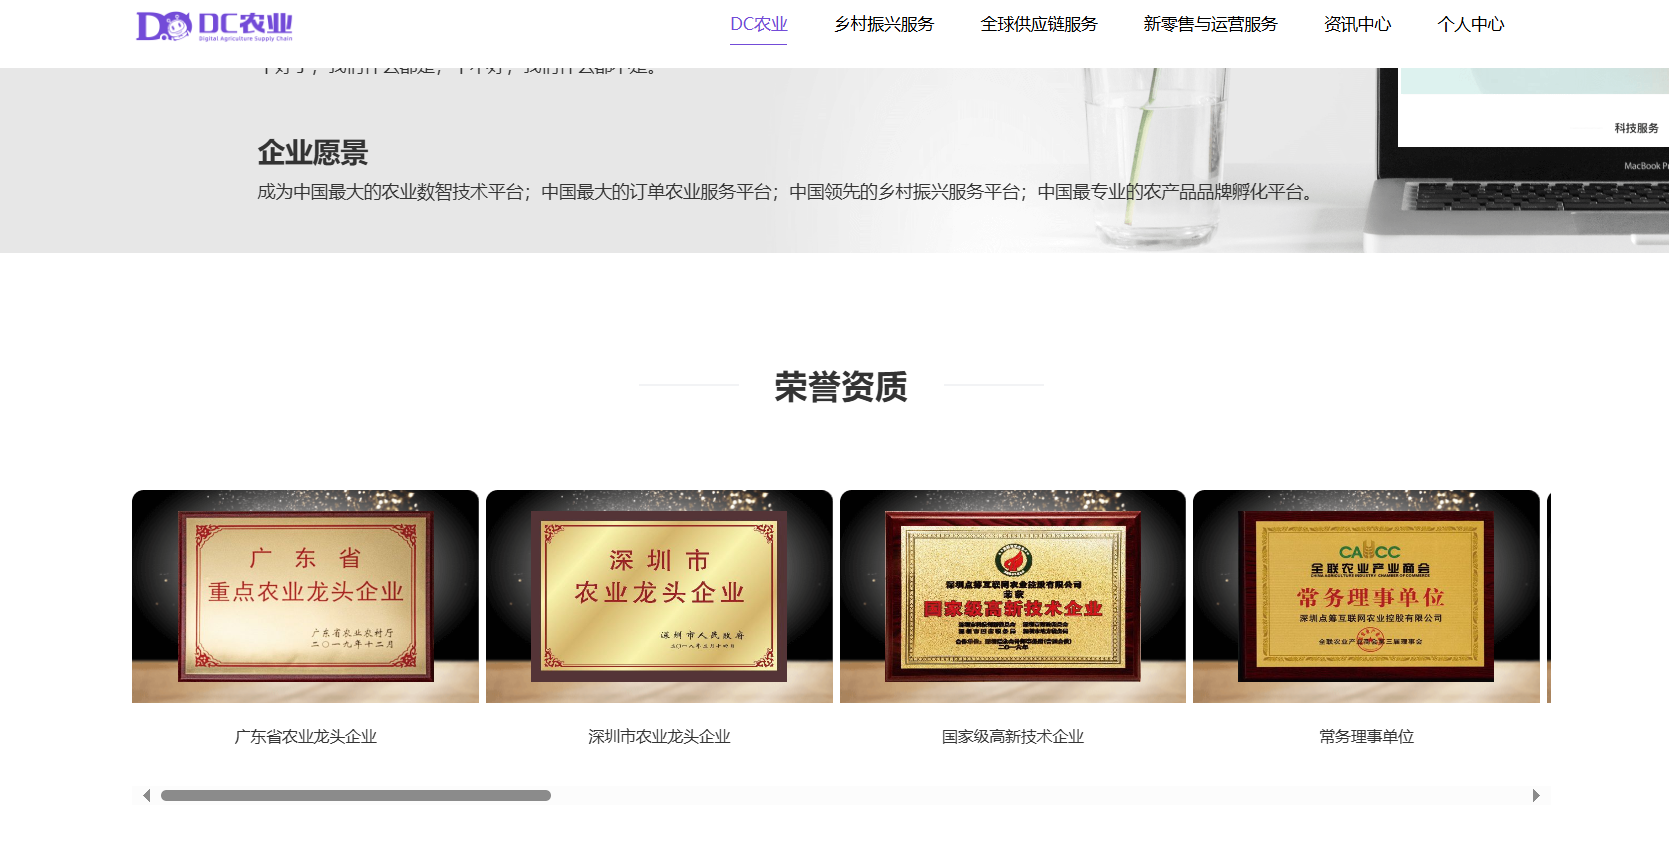View the 国家级高新技术企业 certificate image

[x=1012, y=596]
